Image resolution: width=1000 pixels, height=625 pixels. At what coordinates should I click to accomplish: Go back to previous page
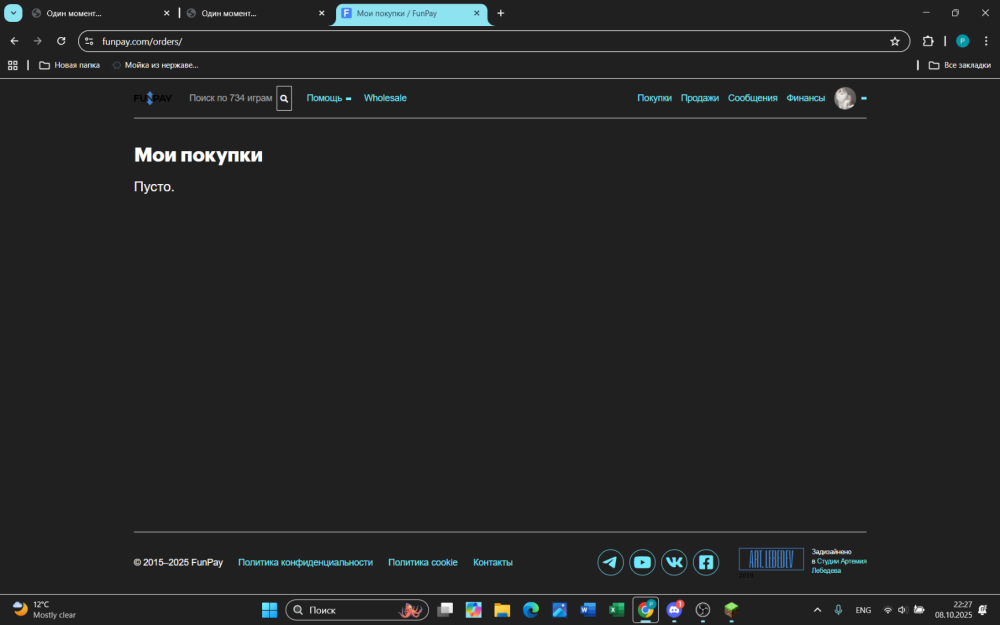pyautogui.click(x=14, y=41)
